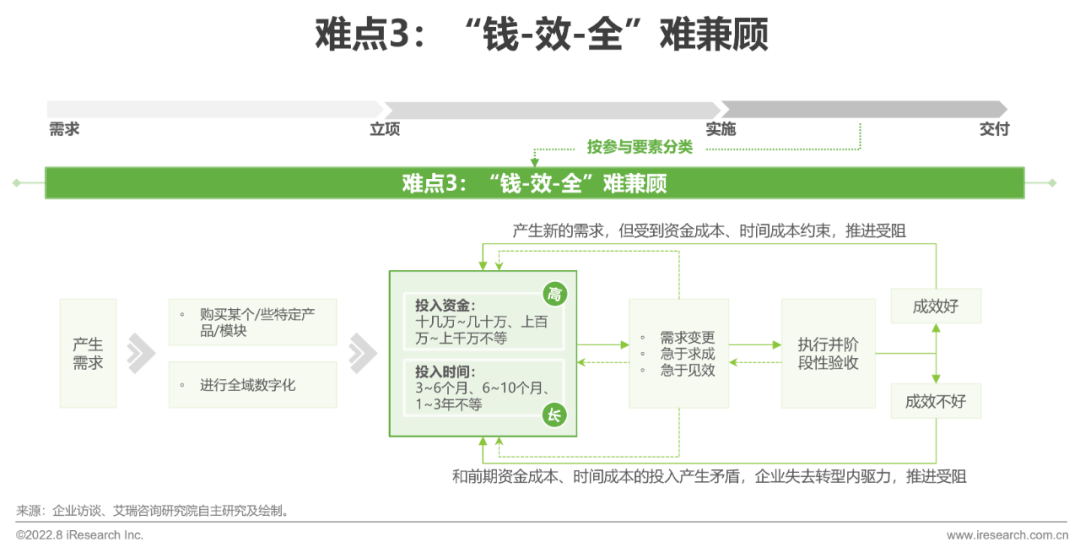Click the 执行并阶段性验收 box
Screen dimensions: 1080x553
coord(828,353)
